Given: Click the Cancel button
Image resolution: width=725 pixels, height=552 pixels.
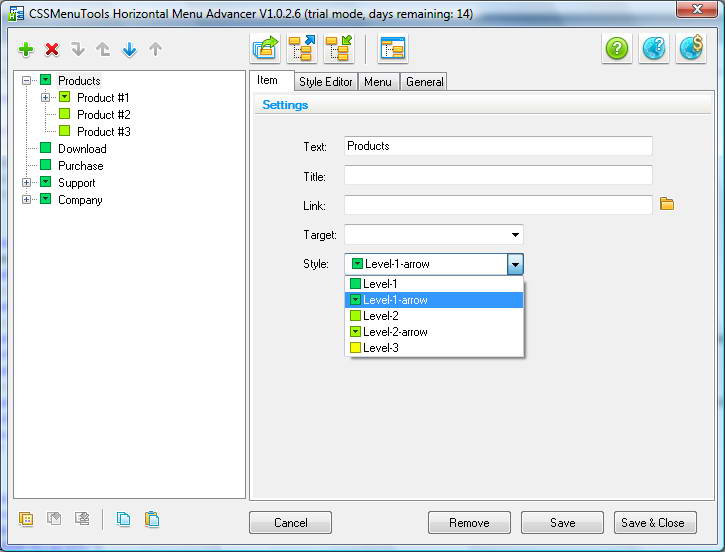Looking at the screenshot, I should [x=290, y=522].
